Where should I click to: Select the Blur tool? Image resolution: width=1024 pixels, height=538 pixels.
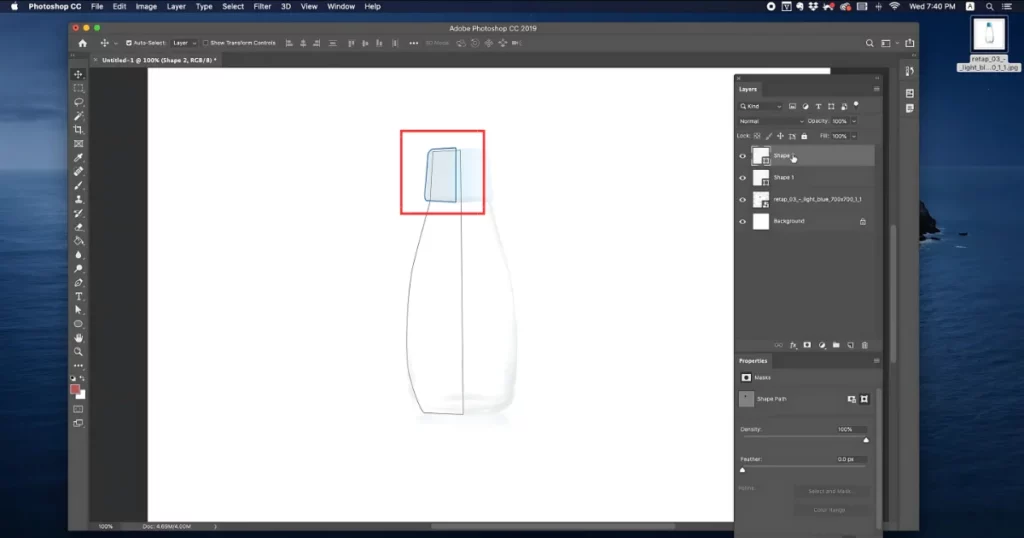coord(78,255)
